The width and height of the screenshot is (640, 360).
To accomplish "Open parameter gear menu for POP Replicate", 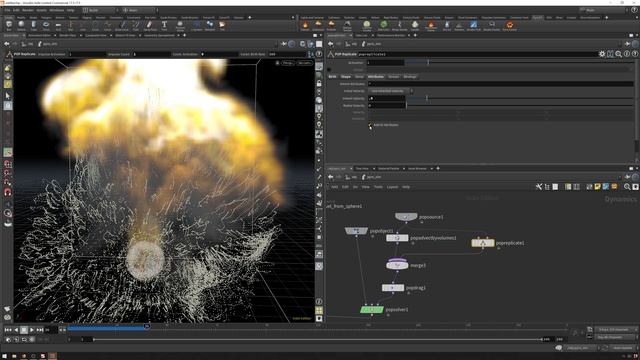I will click(x=602, y=54).
